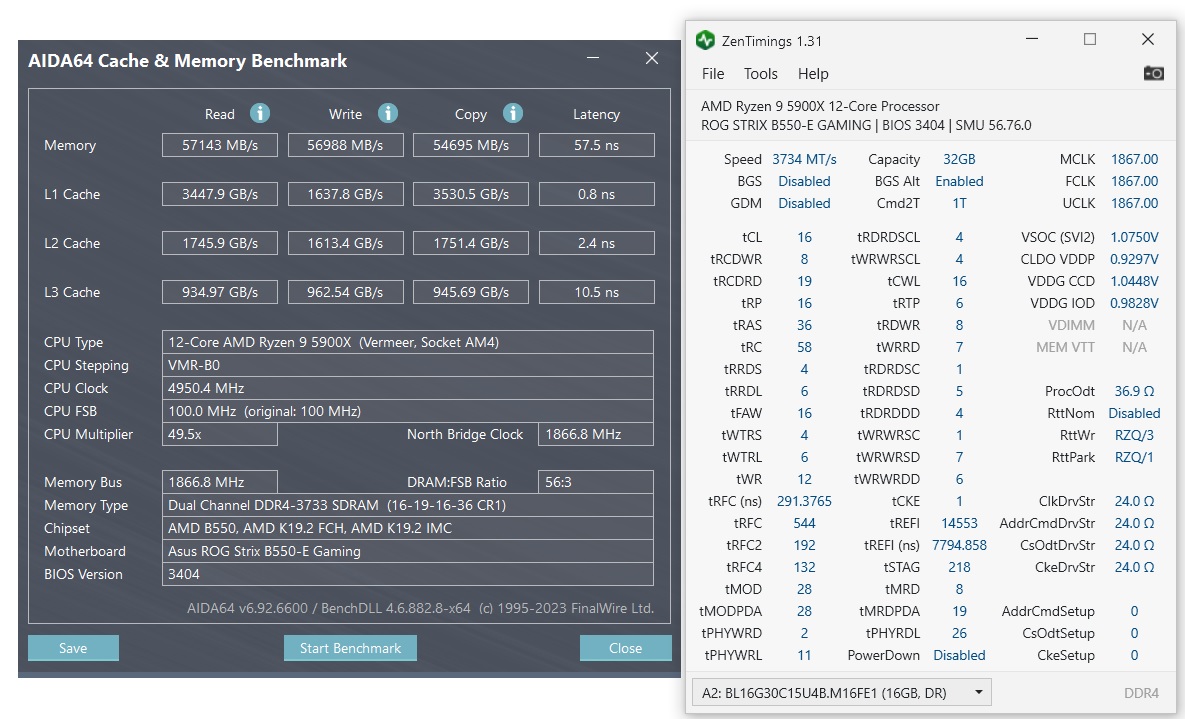Click the Close button in AIDA64
This screenshot has height=719, width=1185.
[x=625, y=648]
